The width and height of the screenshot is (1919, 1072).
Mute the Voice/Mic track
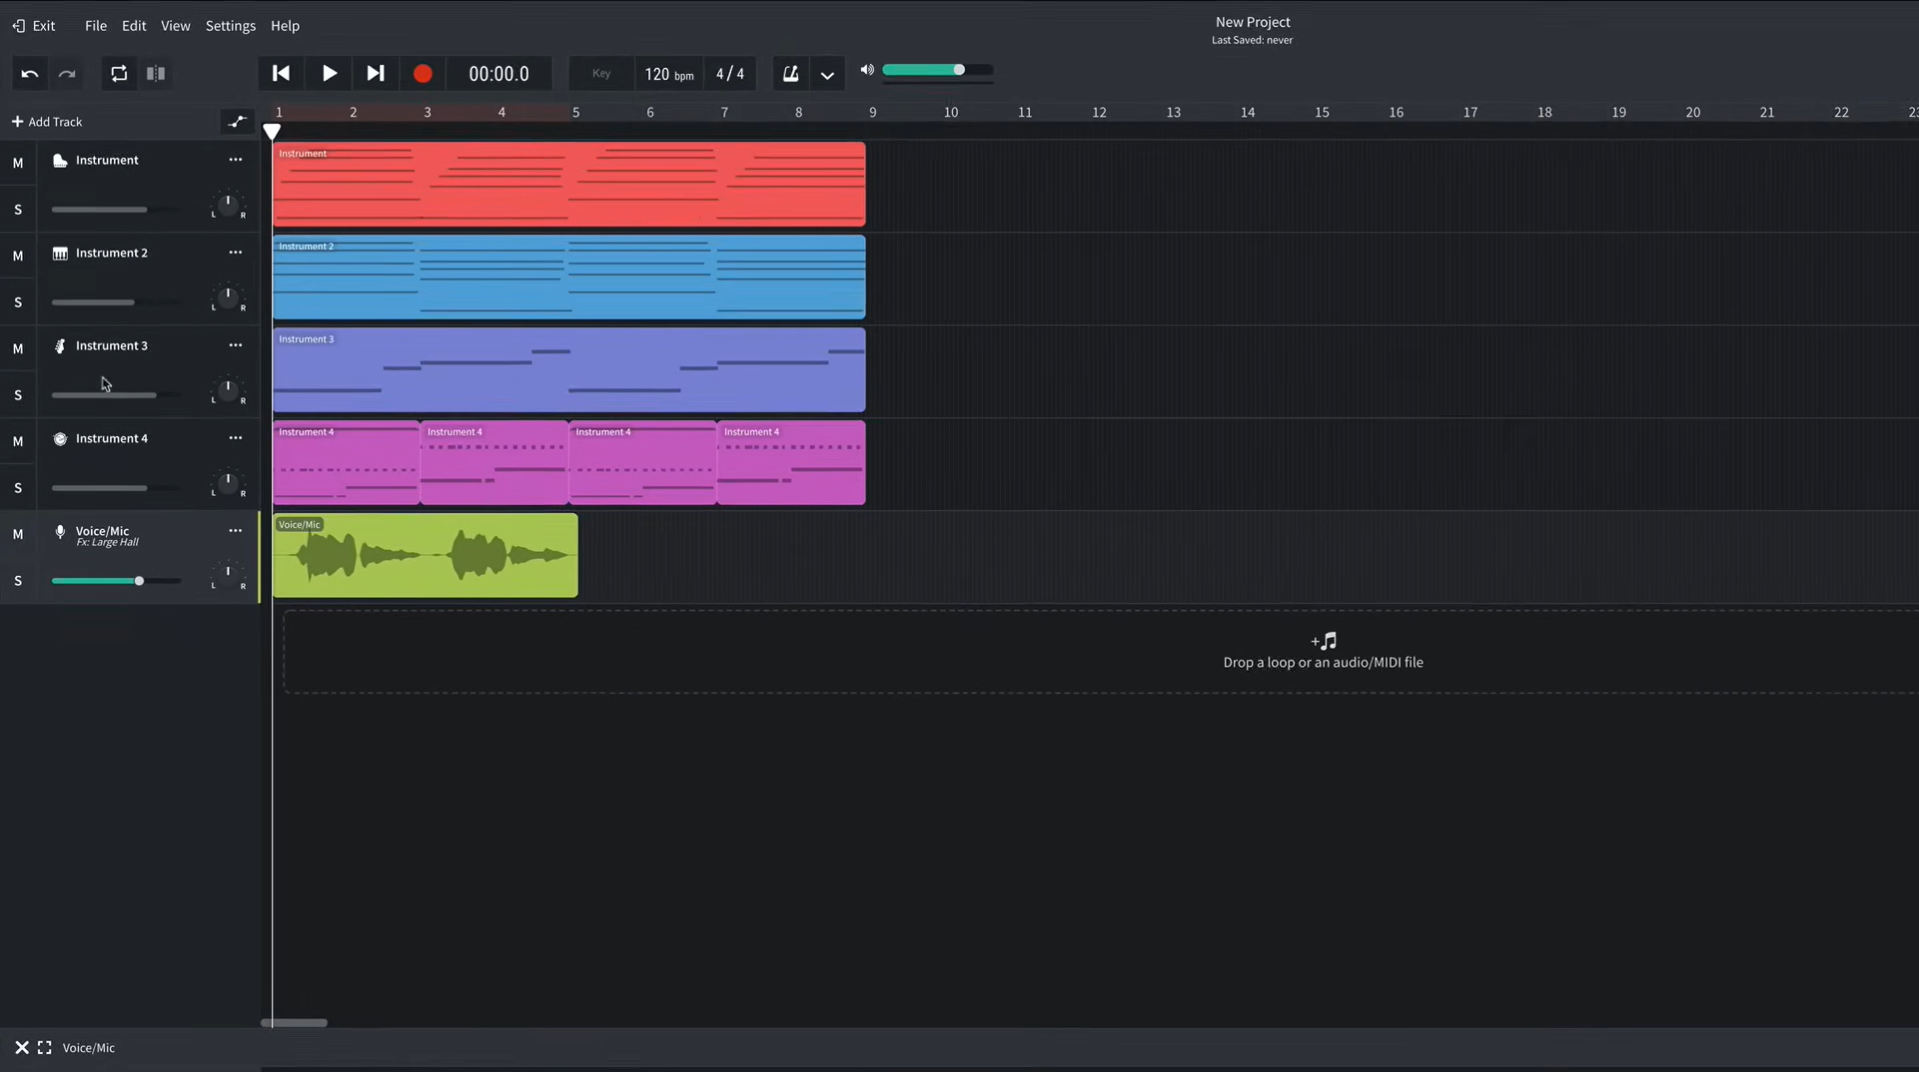point(18,535)
